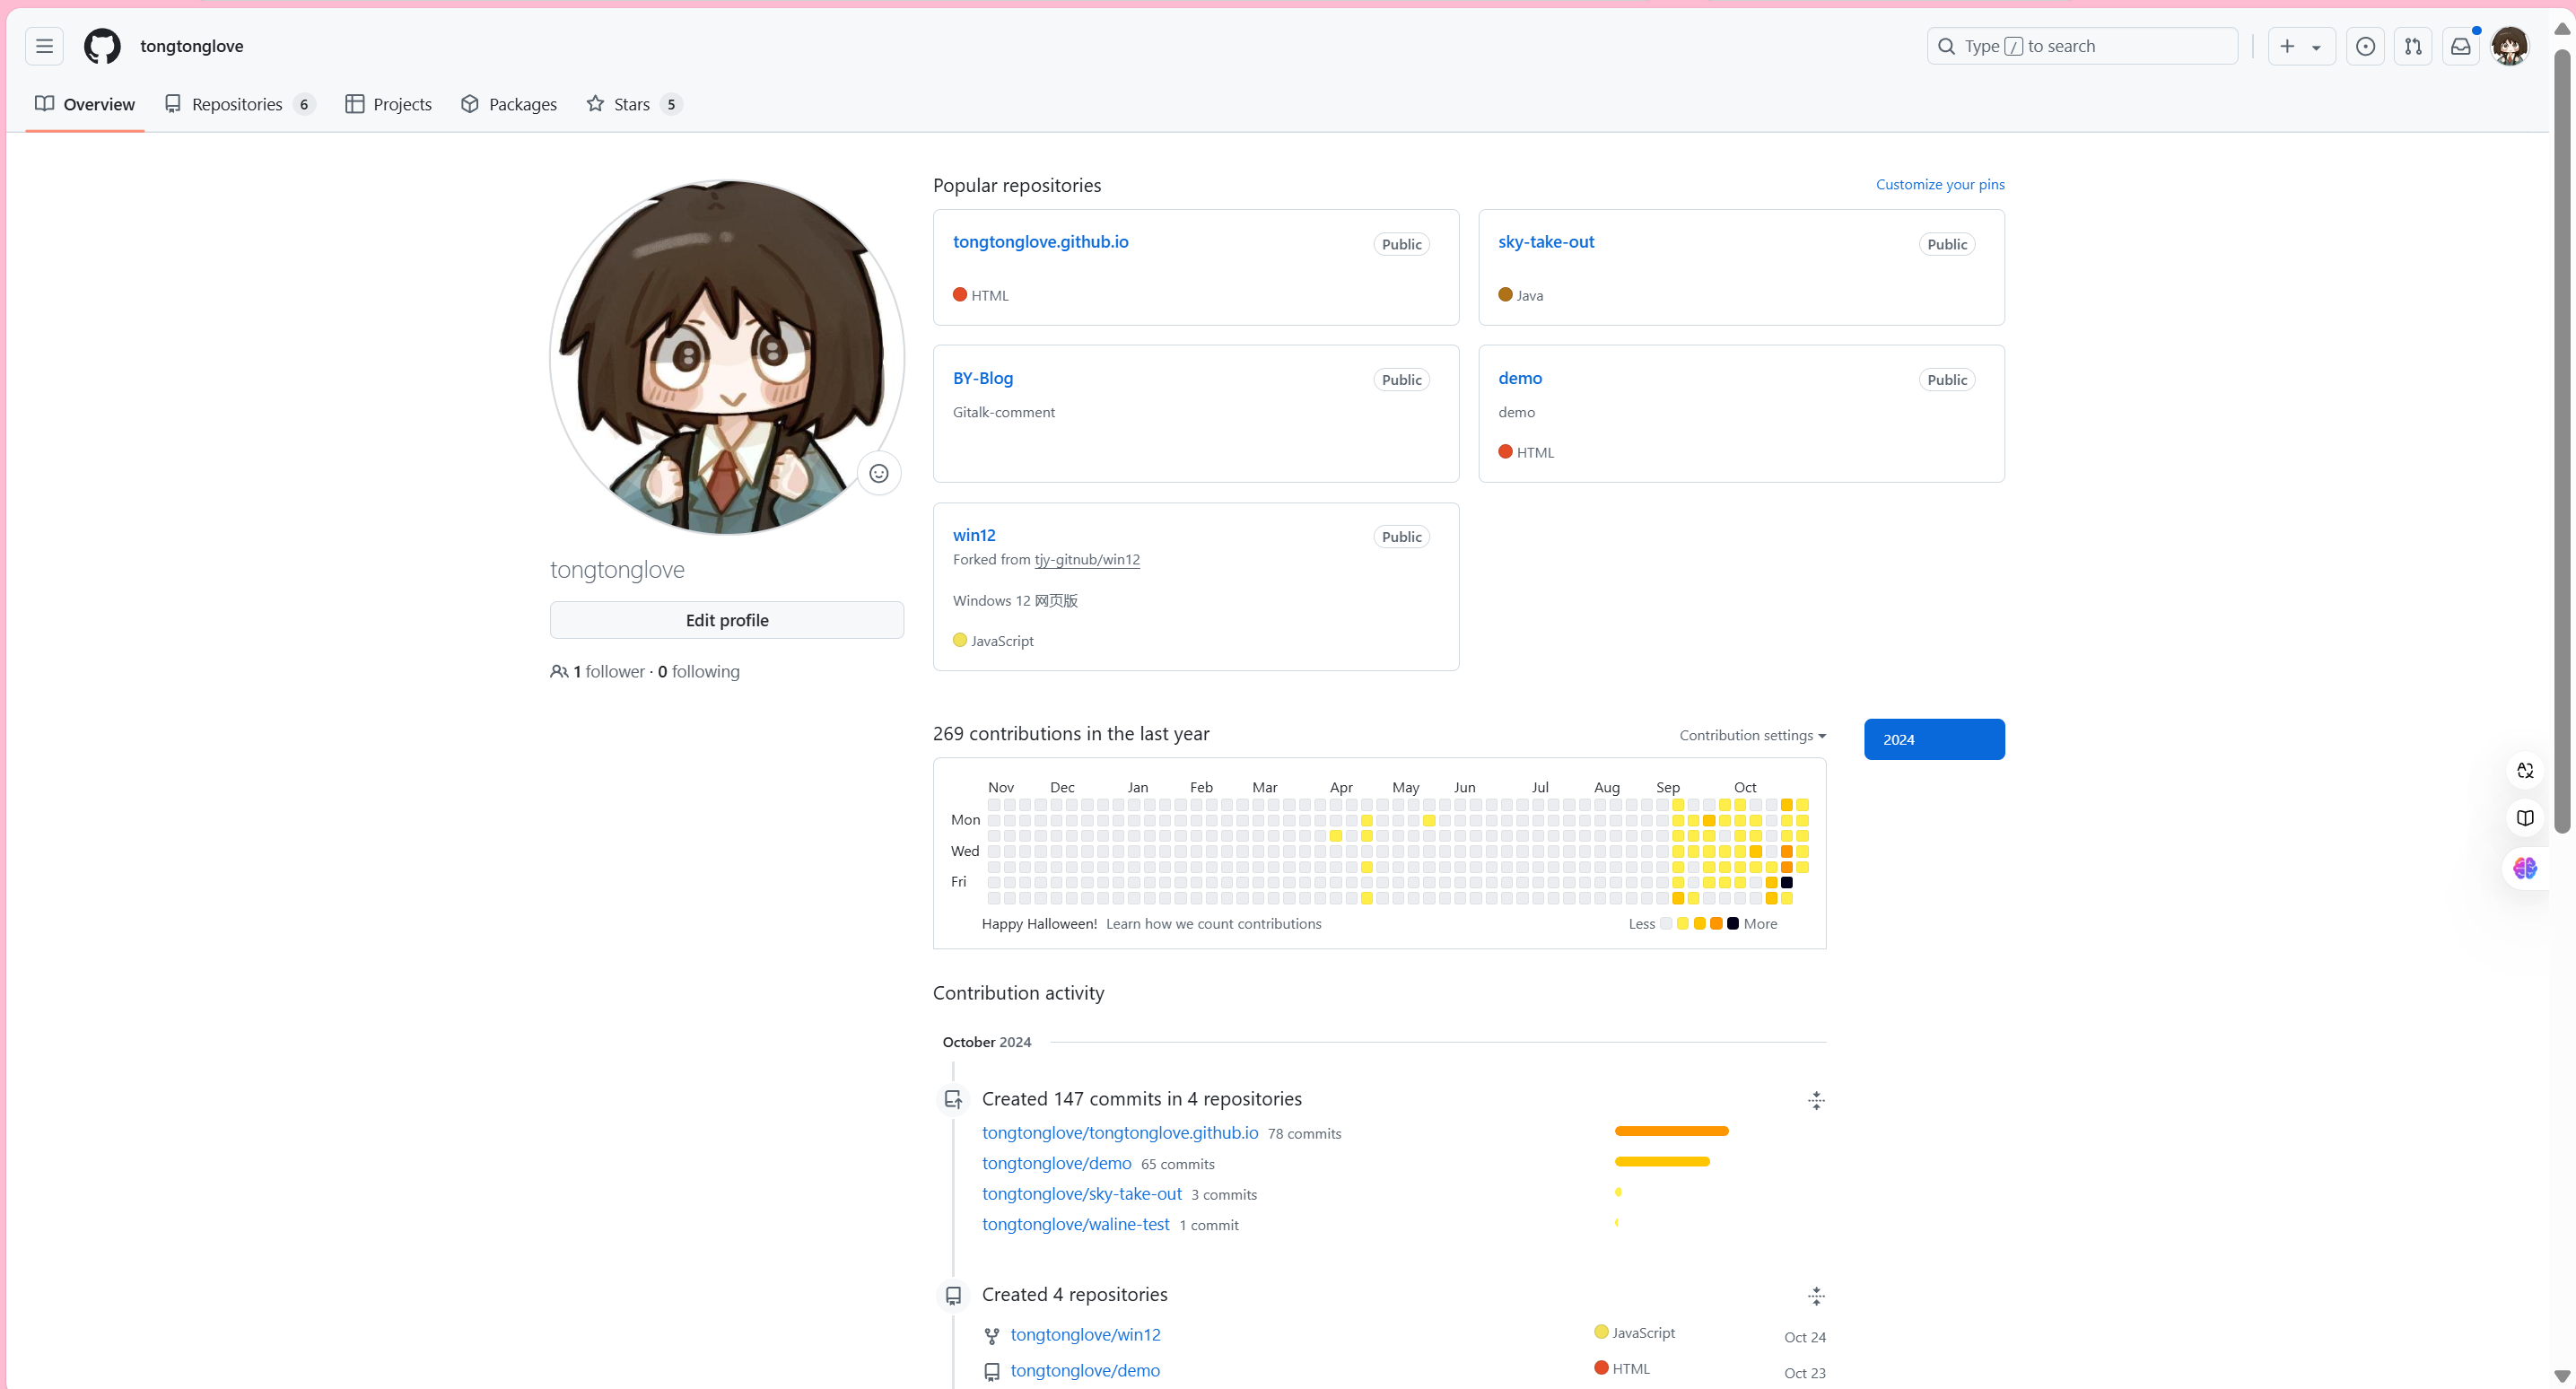The height and width of the screenshot is (1389, 2576).
Task: Open tongtonglove.github.io repository card link
Action: pos(1040,242)
